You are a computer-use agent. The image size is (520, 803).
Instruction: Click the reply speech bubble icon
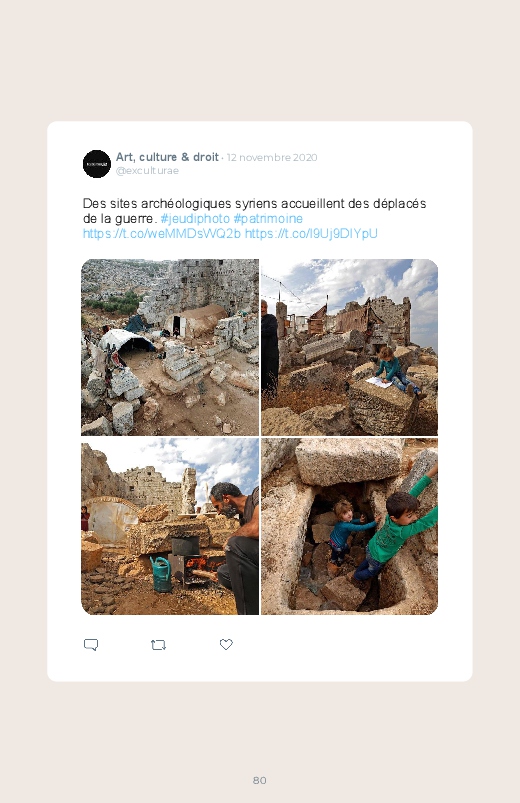91,644
